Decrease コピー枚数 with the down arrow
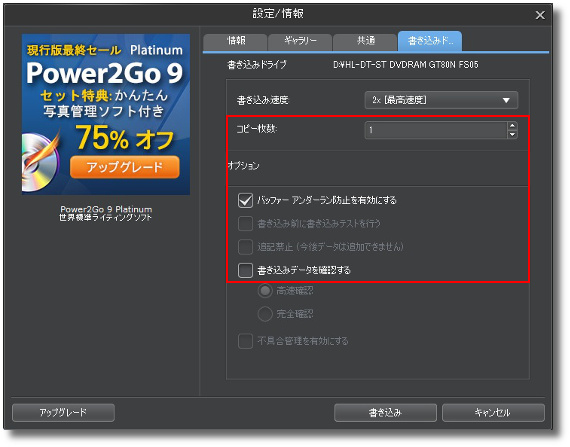This screenshot has height=447, width=570. pos(512,134)
